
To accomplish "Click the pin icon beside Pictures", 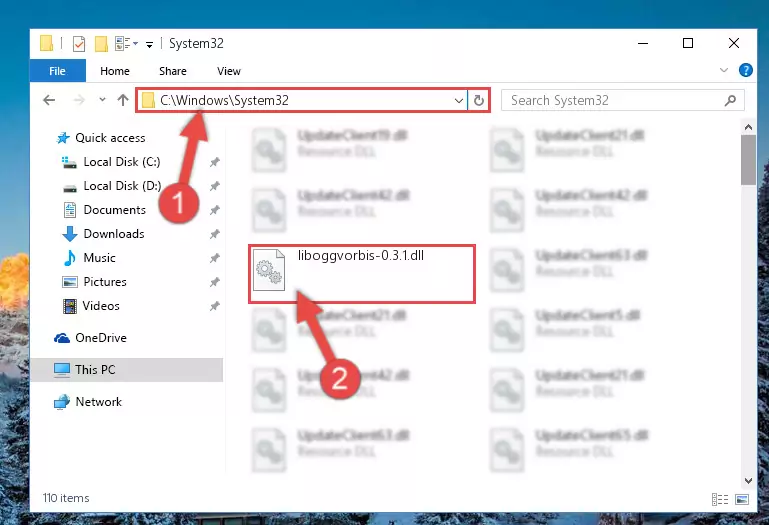I will [x=214, y=282].
